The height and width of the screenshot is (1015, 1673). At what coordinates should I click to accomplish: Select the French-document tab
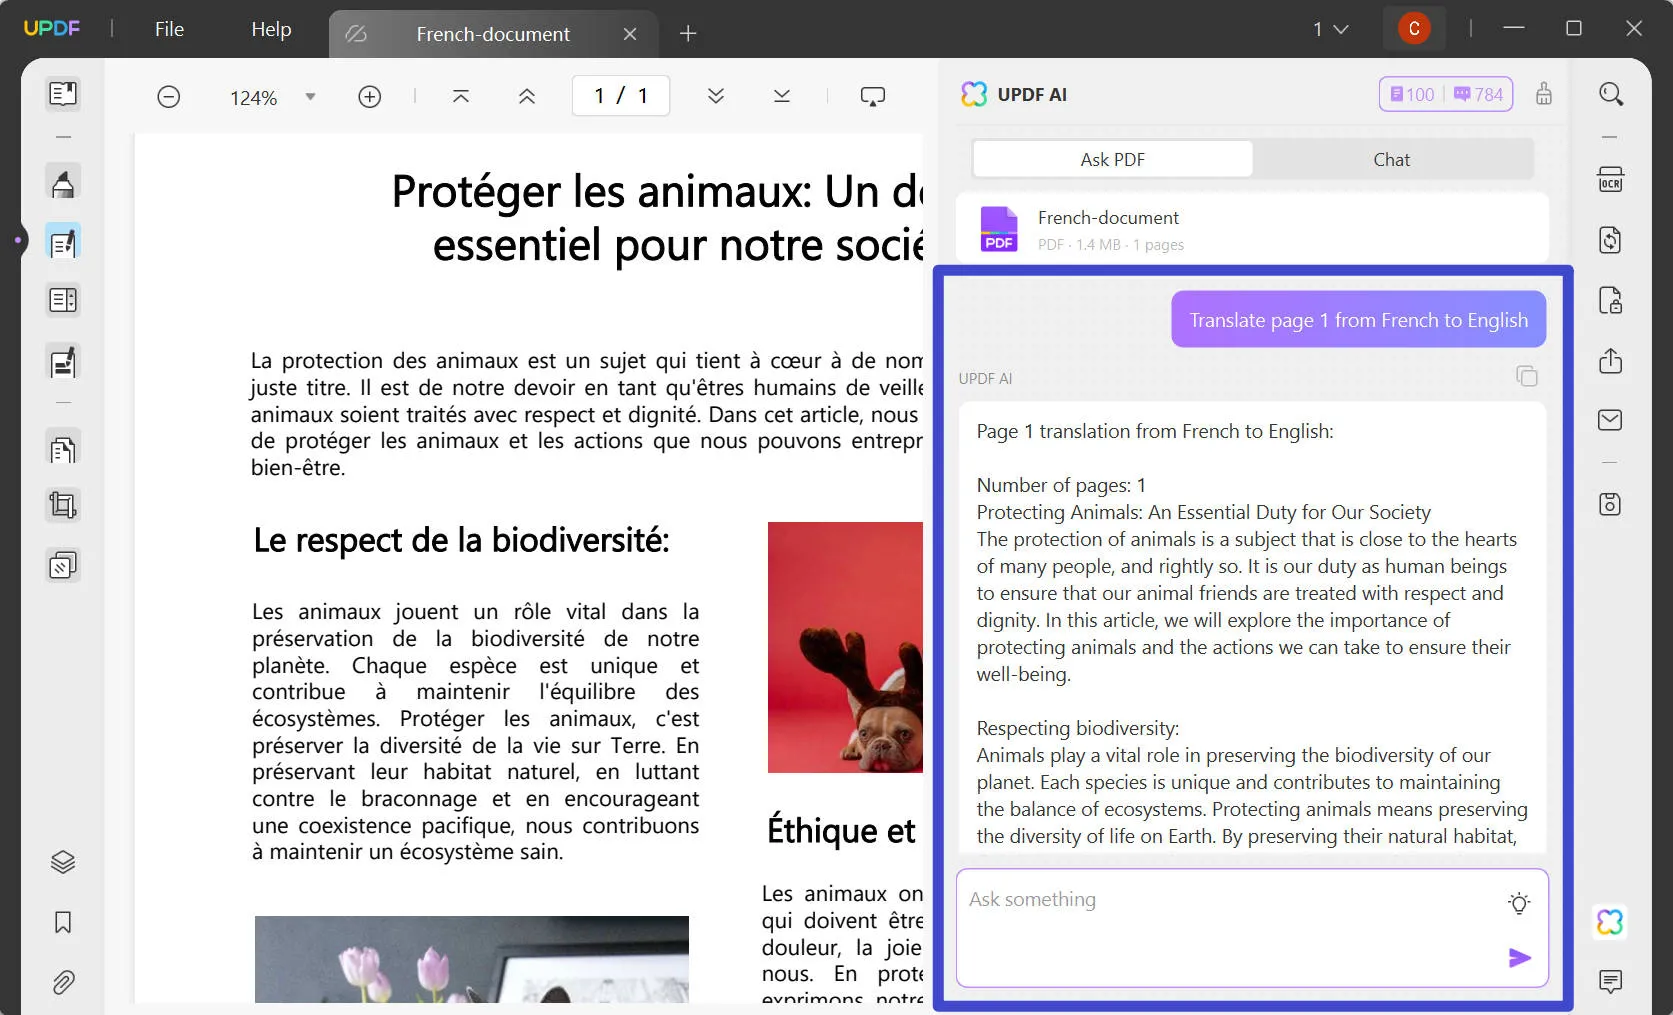point(493,34)
